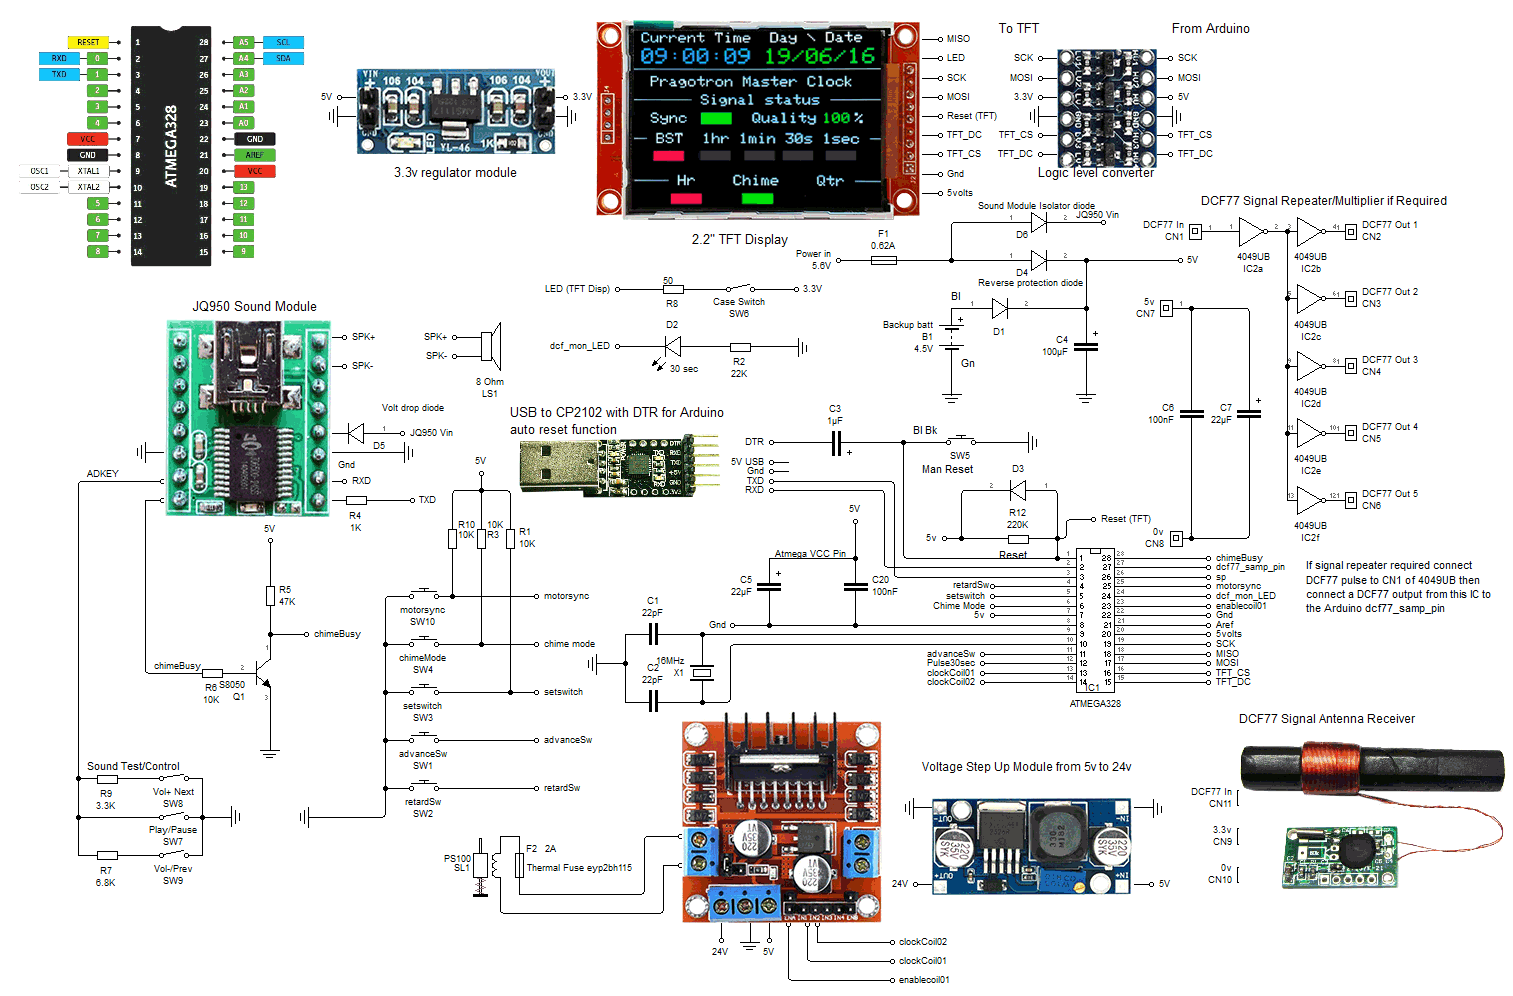Screen dimensions: 1513x996
Task: Click the OSC2 pin label
Action: [39, 187]
